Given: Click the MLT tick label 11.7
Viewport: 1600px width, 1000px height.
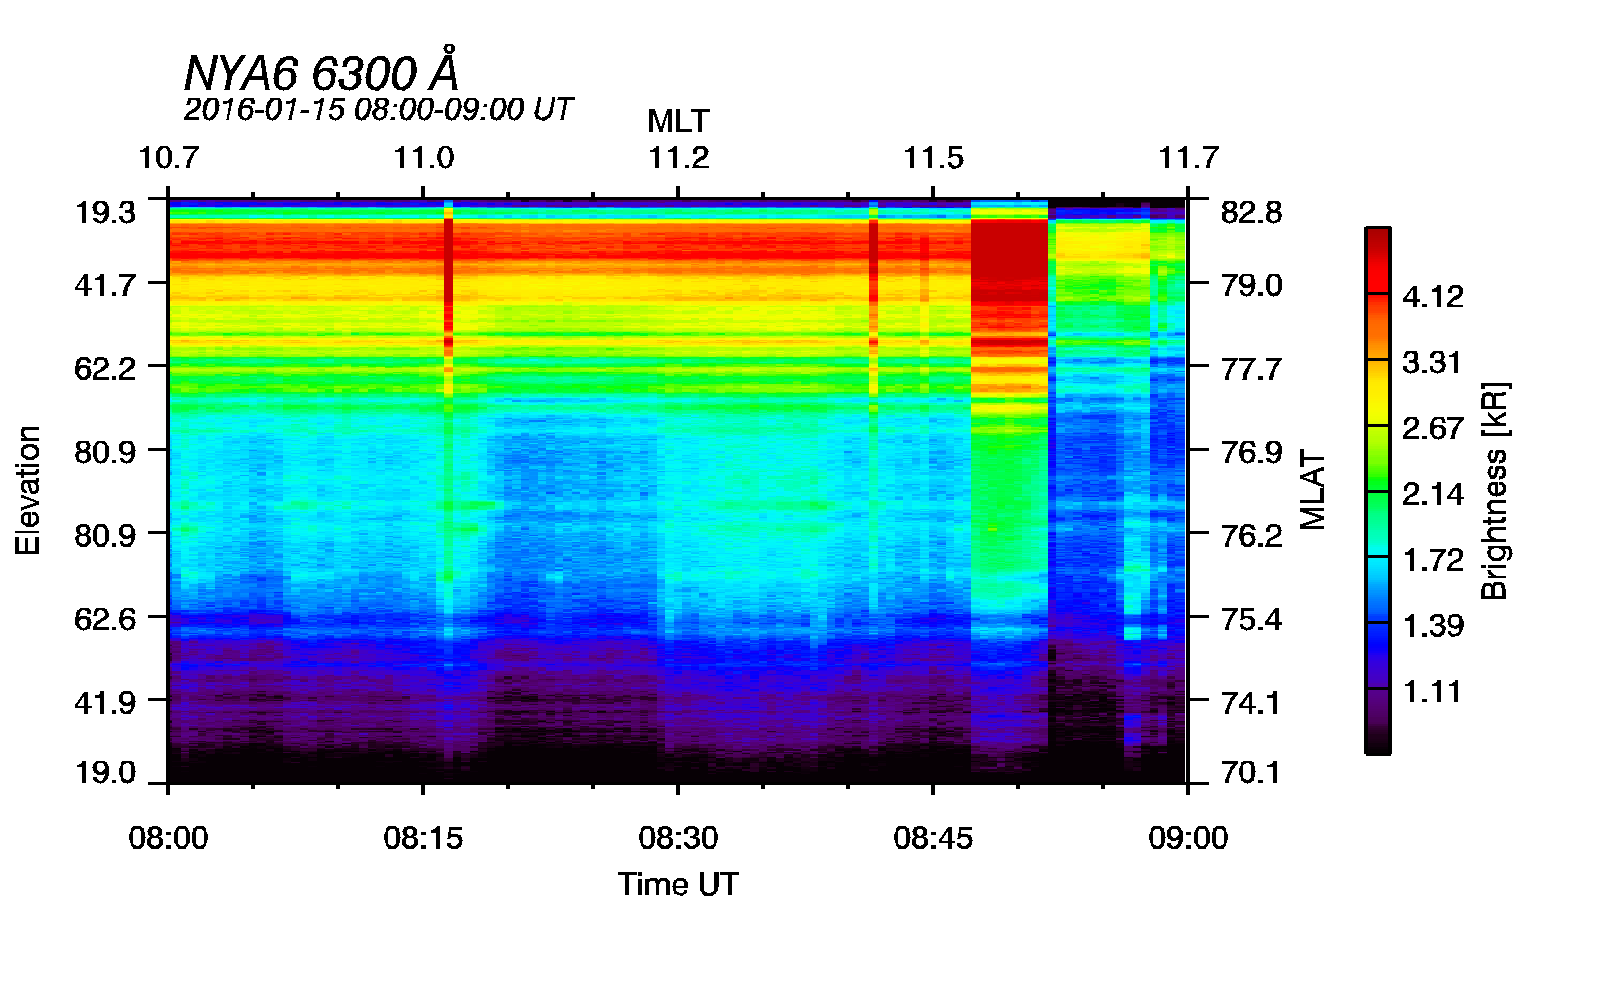Looking at the screenshot, I should tap(1188, 158).
